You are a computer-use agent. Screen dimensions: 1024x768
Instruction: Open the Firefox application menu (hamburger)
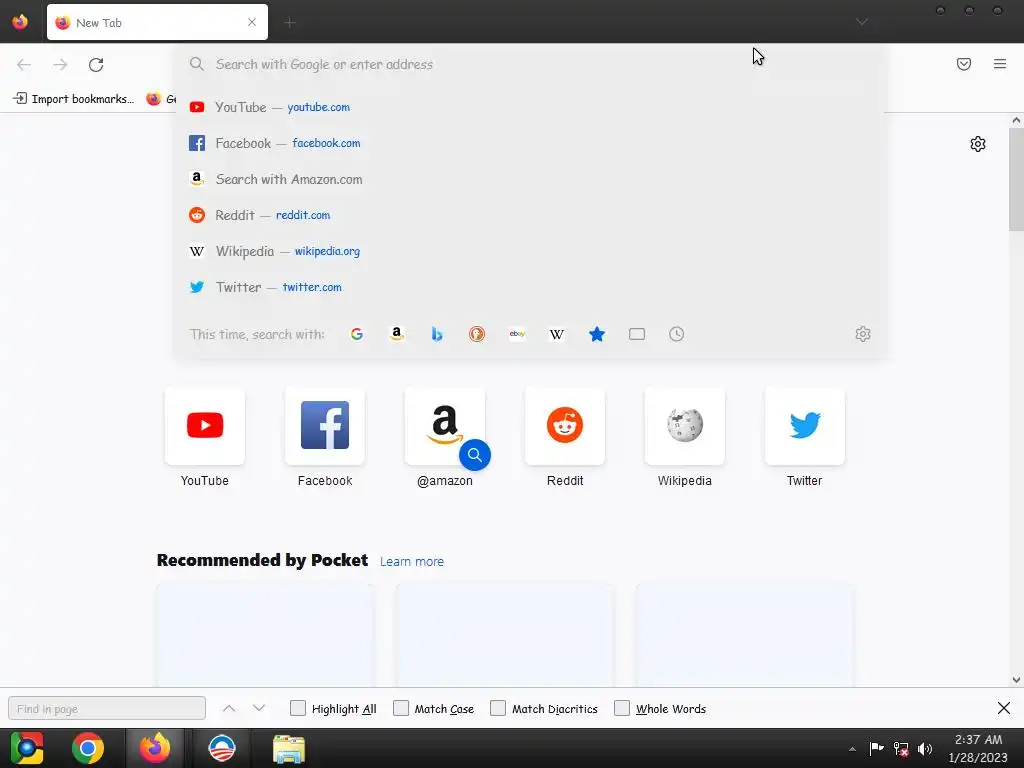pyautogui.click(x=1000, y=64)
